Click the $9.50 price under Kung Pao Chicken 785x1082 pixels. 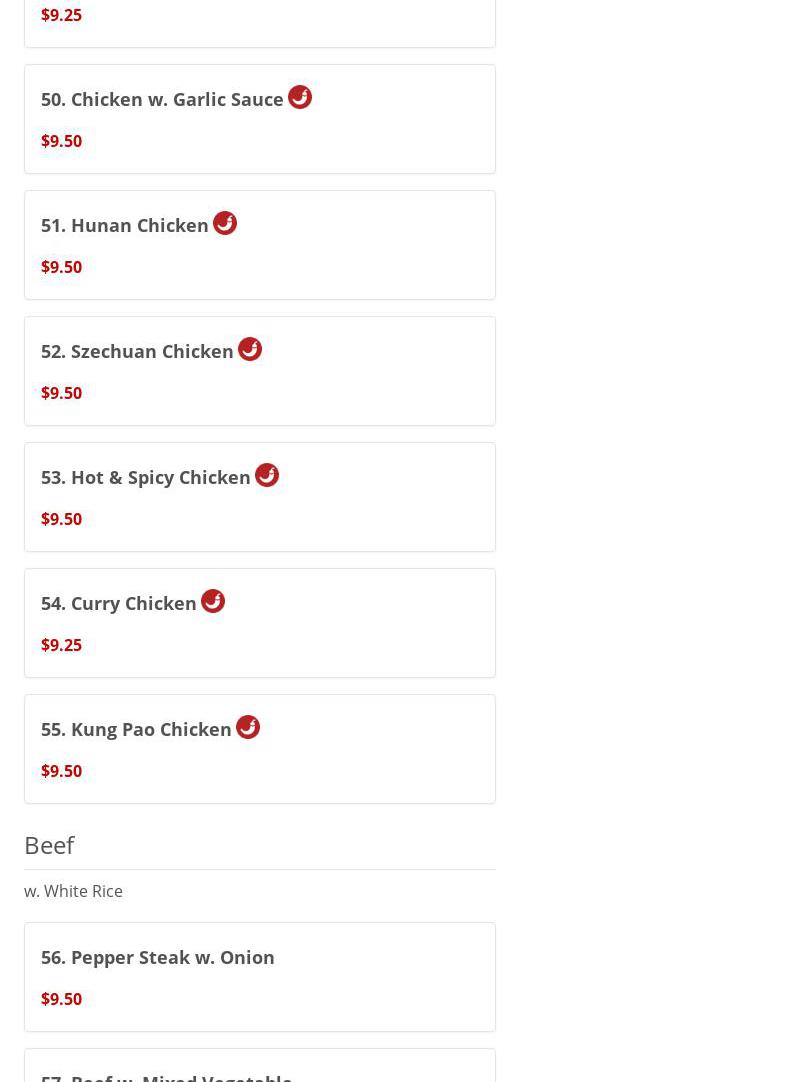(61, 771)
